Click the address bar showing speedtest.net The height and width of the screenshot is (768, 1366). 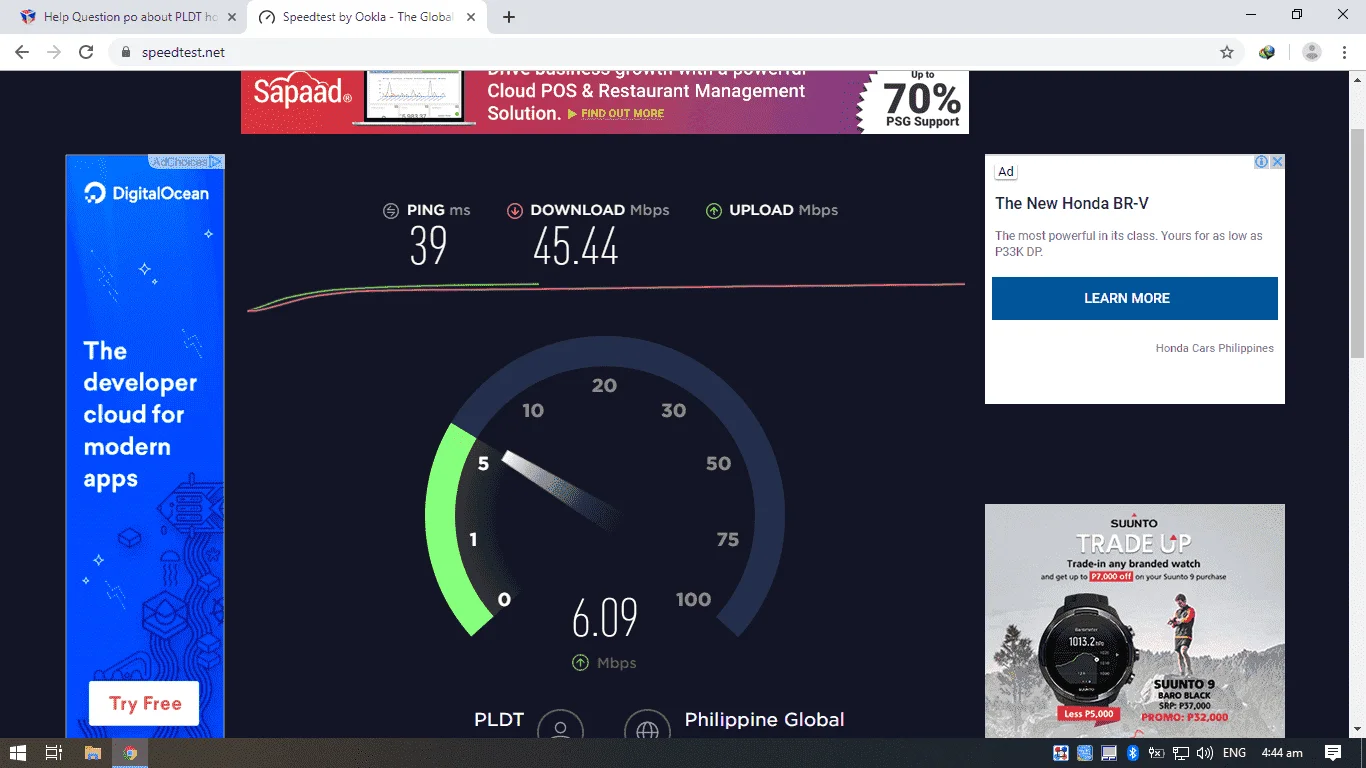pyautogui.click(x=675, y=52)
